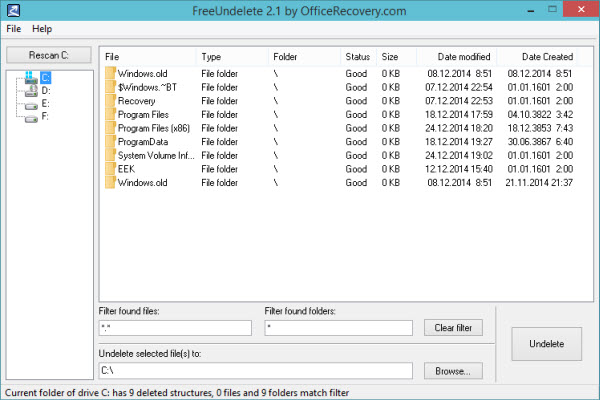This screenshot has height=400, width=600.
Task: Select the System Volume Inf... folder name
Action: [x=156, y=155]
